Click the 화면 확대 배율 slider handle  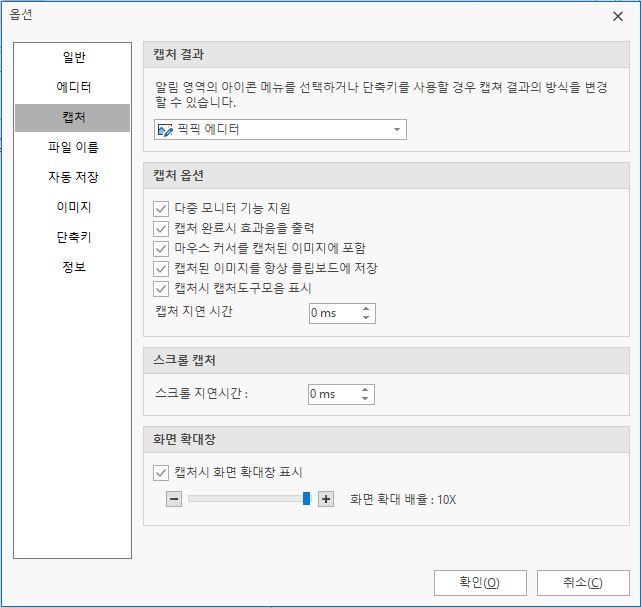coord(306,498)
